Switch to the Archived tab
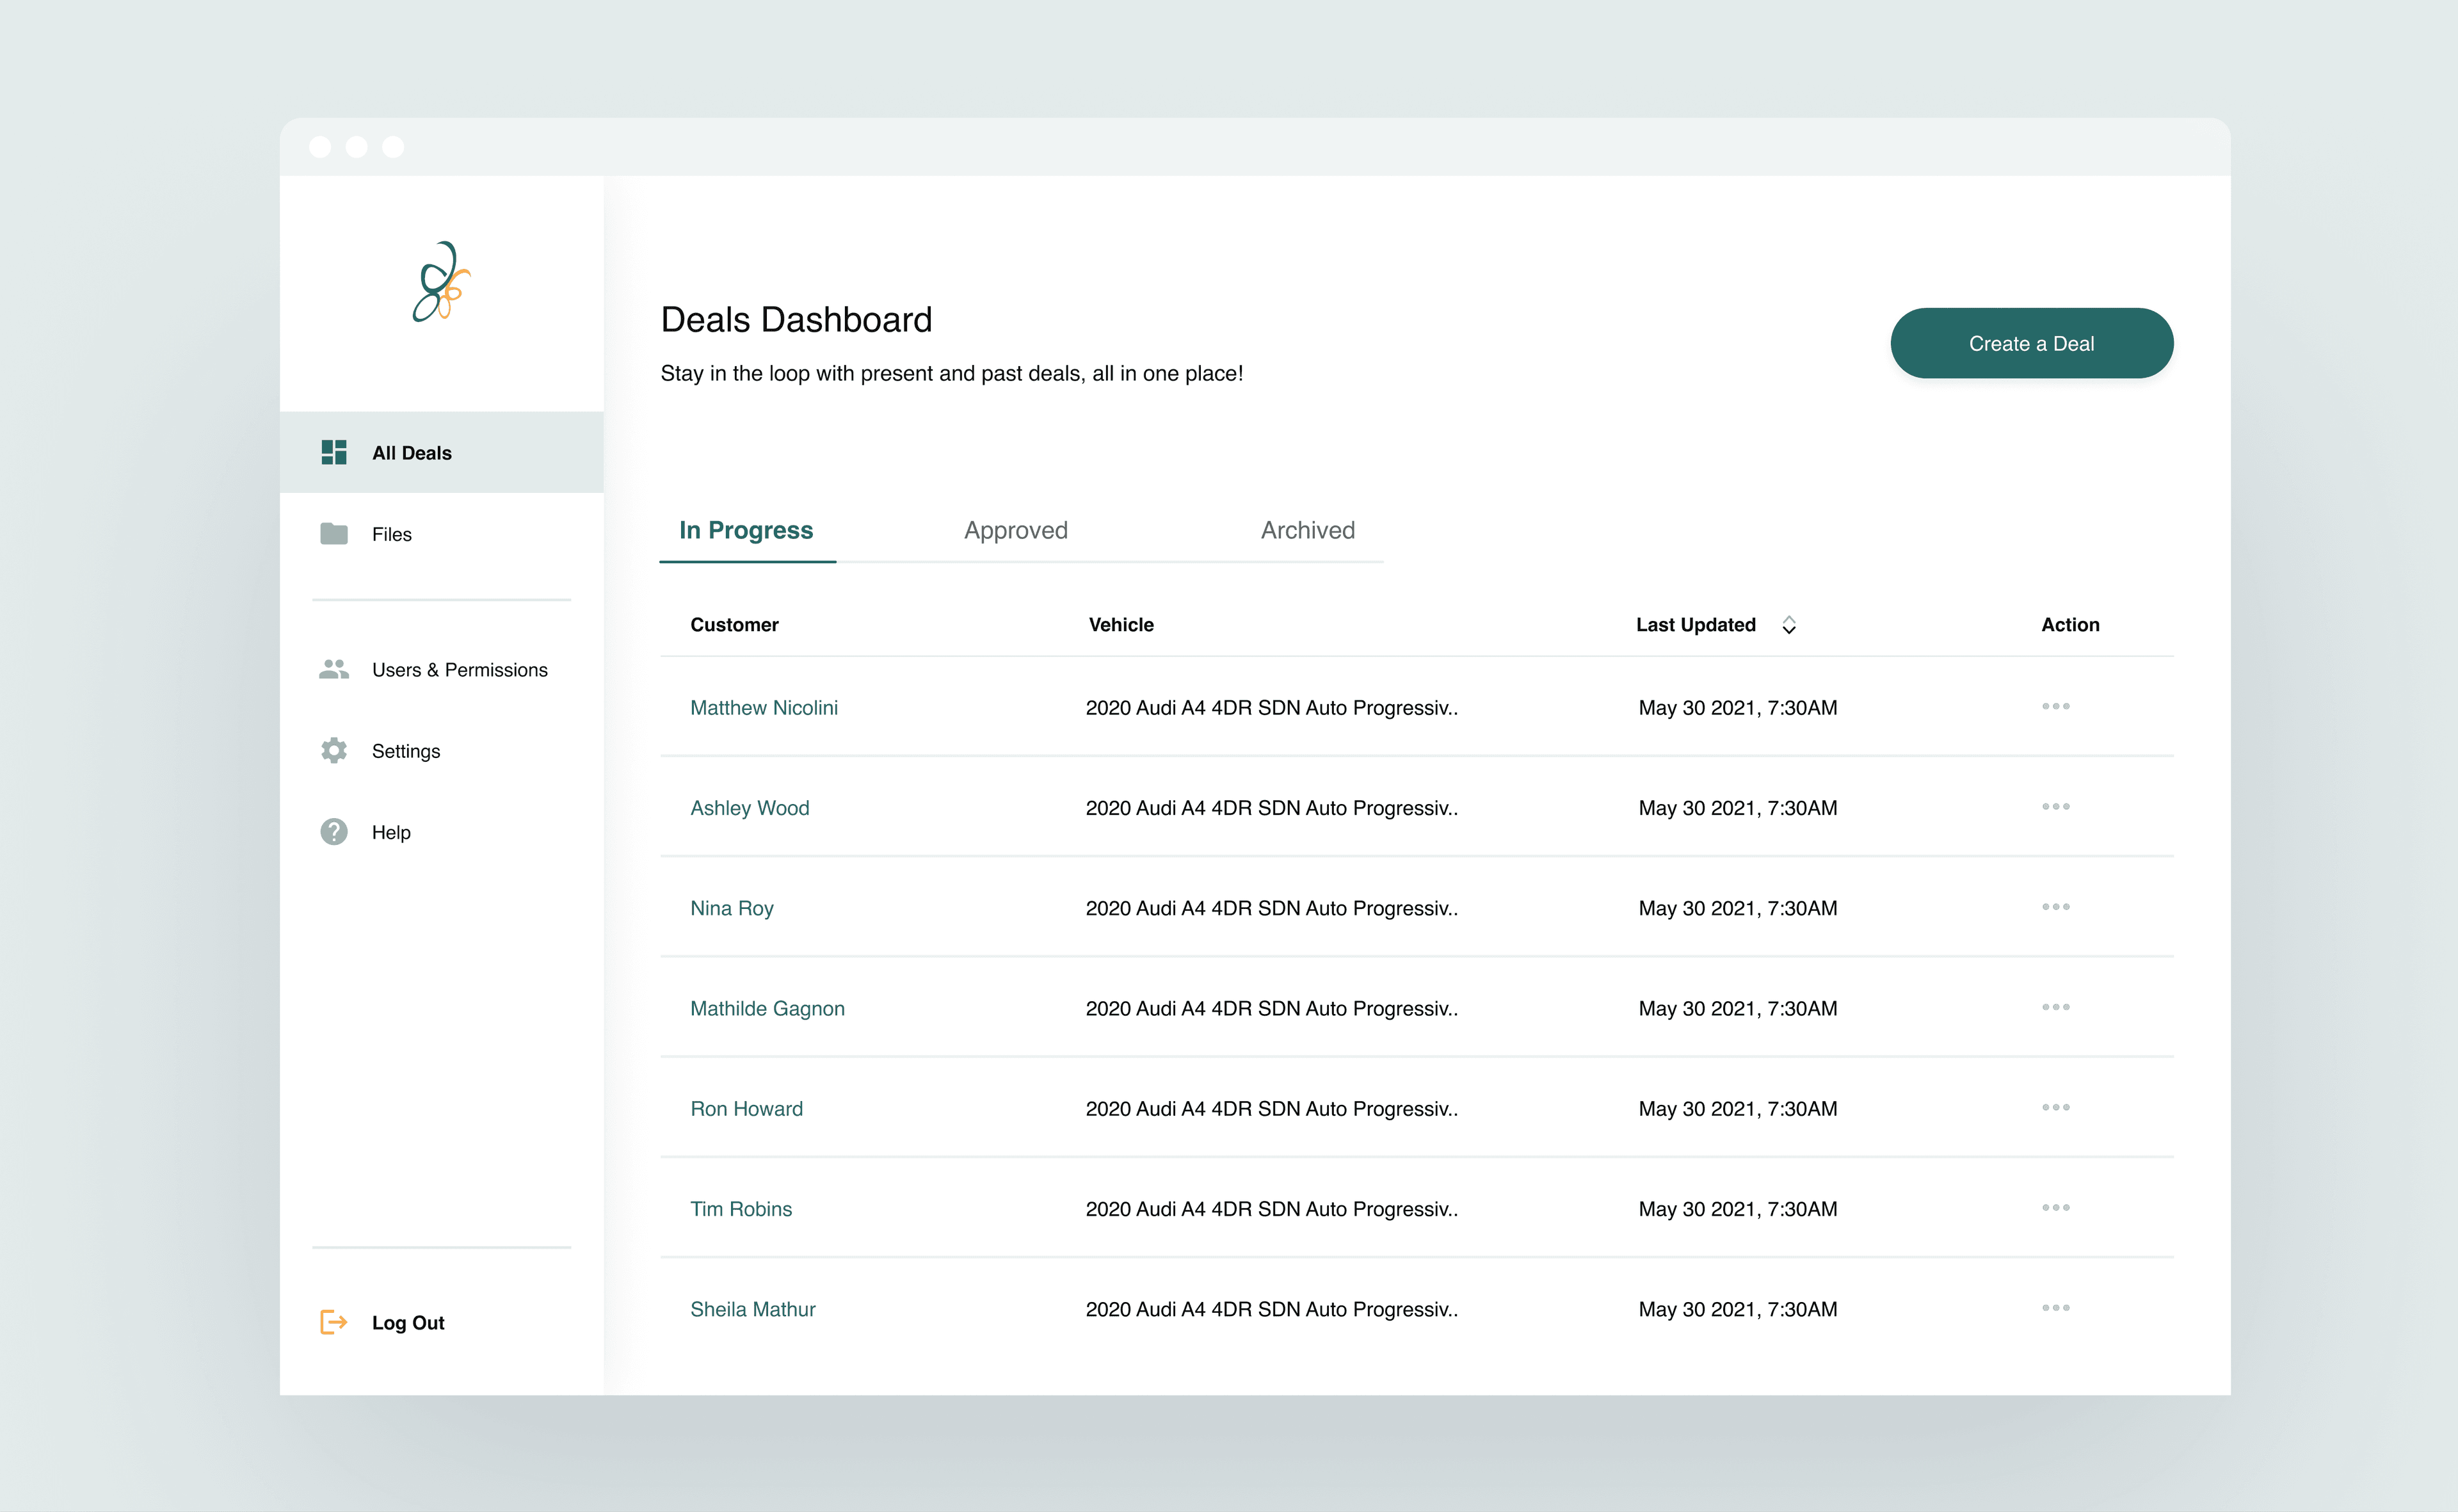2458x1512 pixels. point(1308,530)
